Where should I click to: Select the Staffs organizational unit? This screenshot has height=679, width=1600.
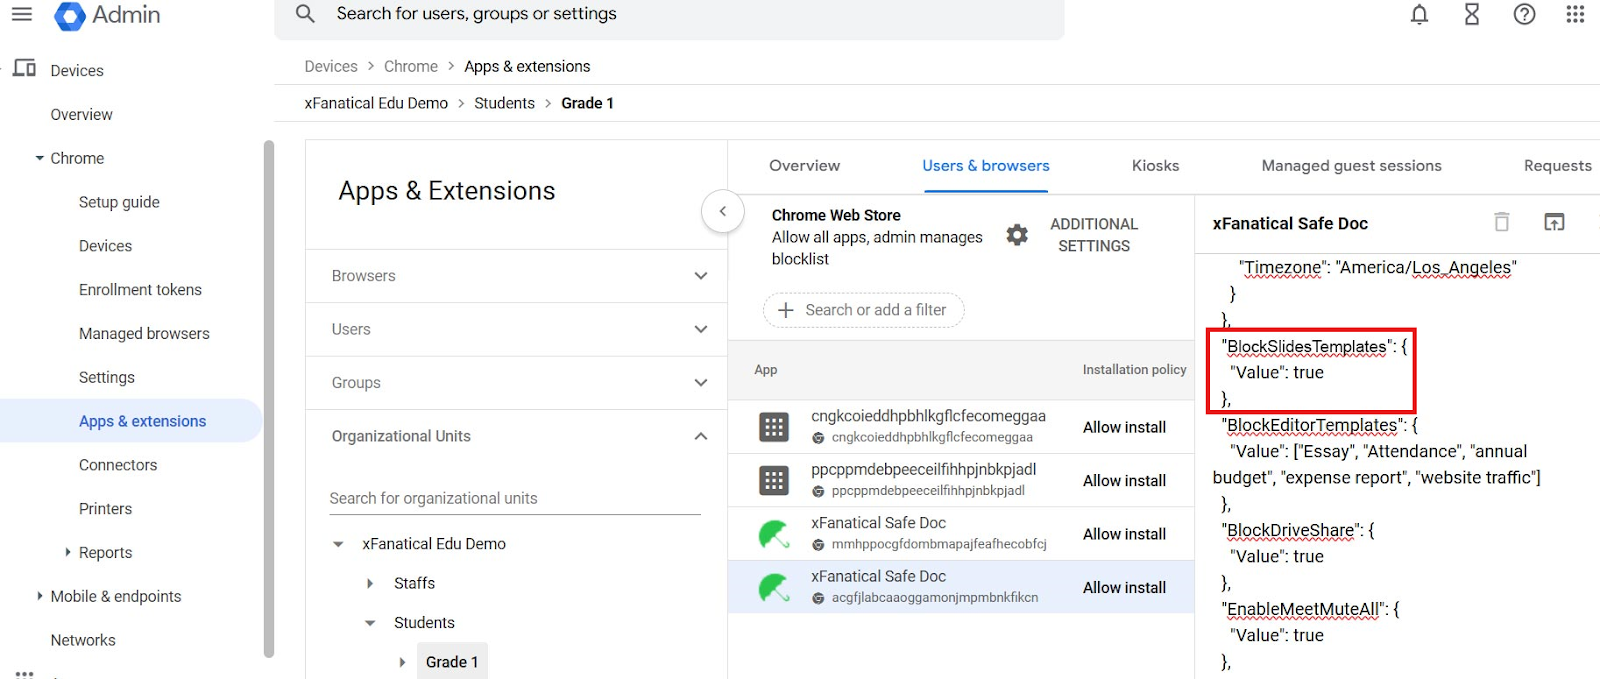coord(414,583)
